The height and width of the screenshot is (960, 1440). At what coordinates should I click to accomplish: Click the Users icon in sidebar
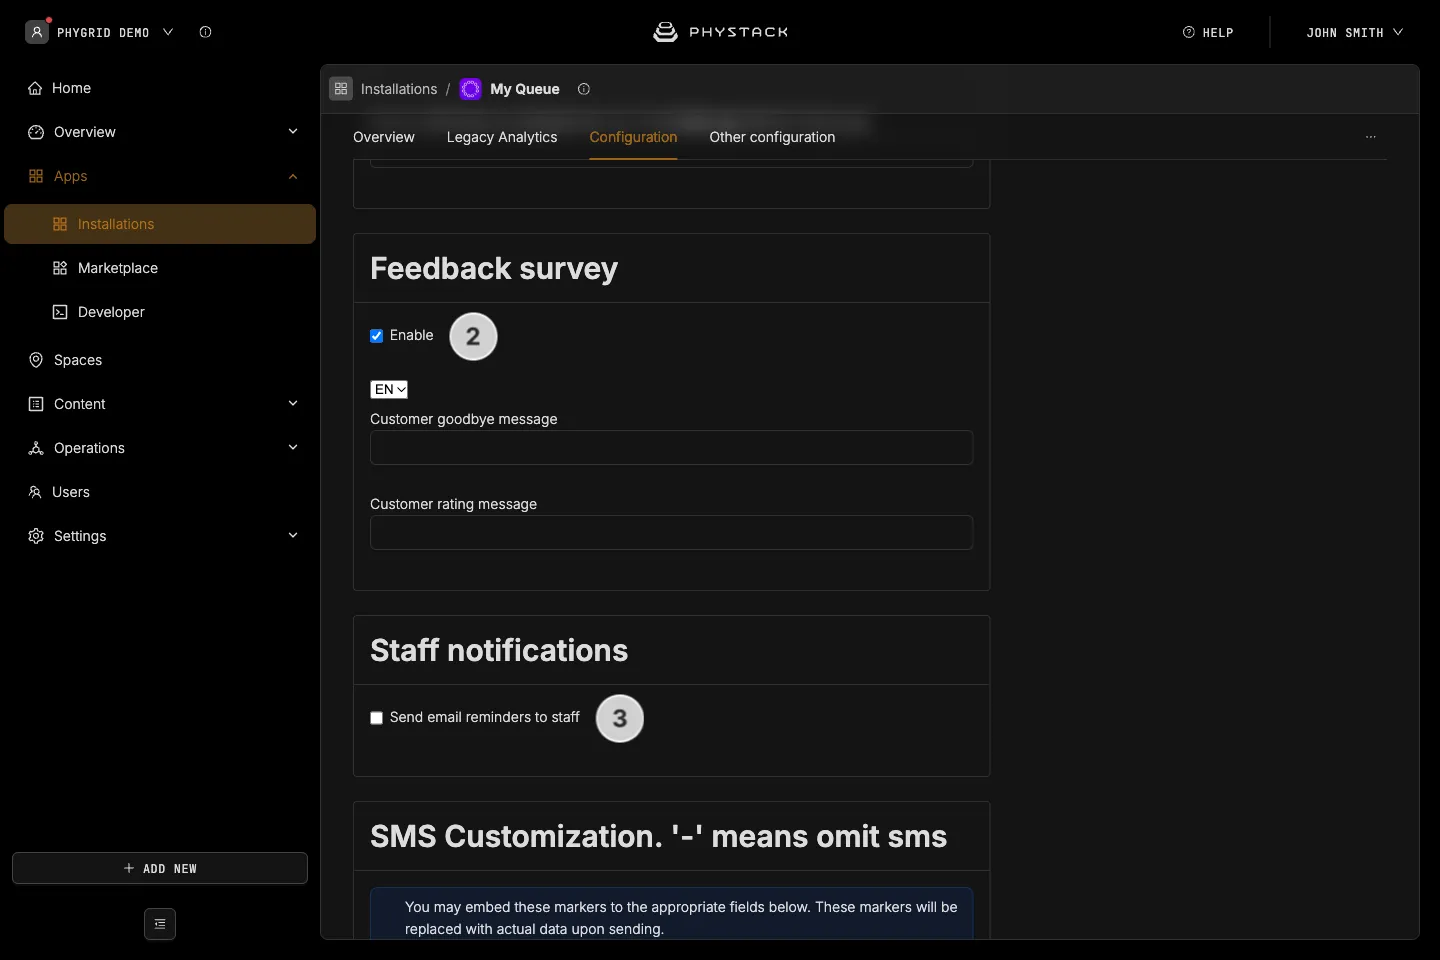point(35,492)
